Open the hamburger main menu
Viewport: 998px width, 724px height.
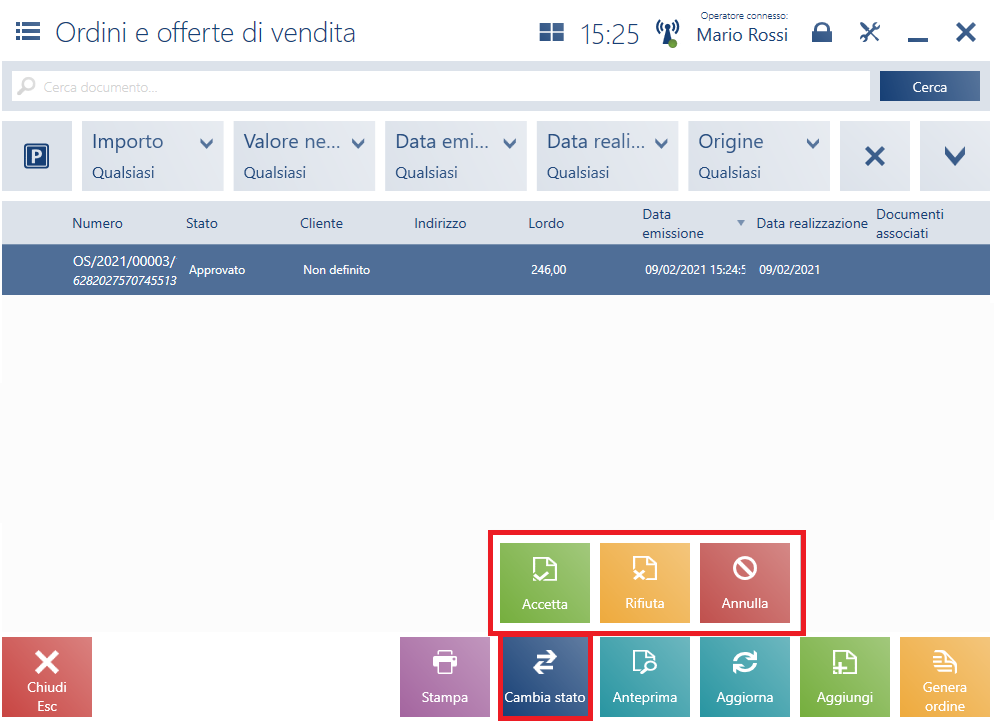[x=28, y=31]
